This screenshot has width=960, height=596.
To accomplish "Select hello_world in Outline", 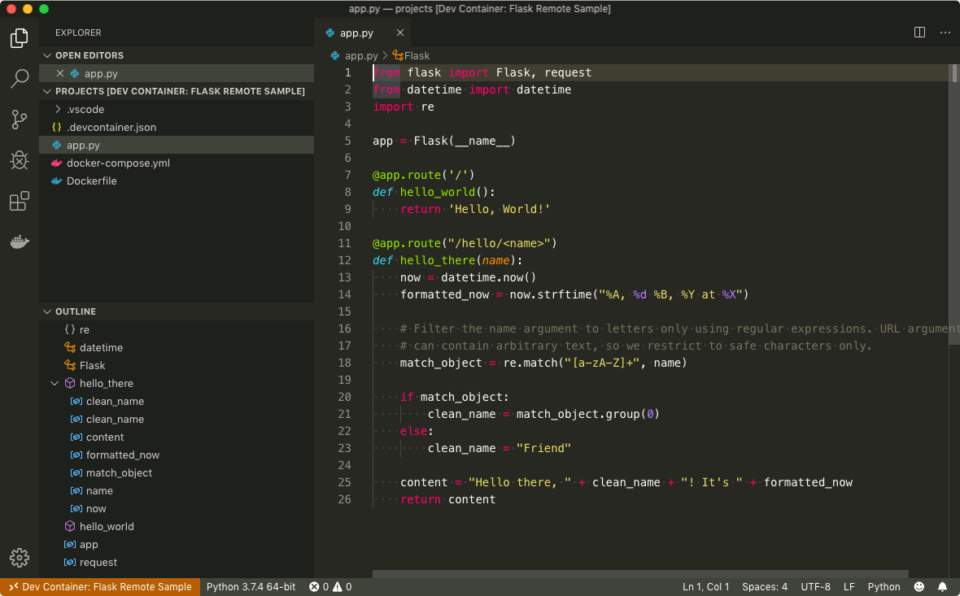I will [x=176, y=526].
